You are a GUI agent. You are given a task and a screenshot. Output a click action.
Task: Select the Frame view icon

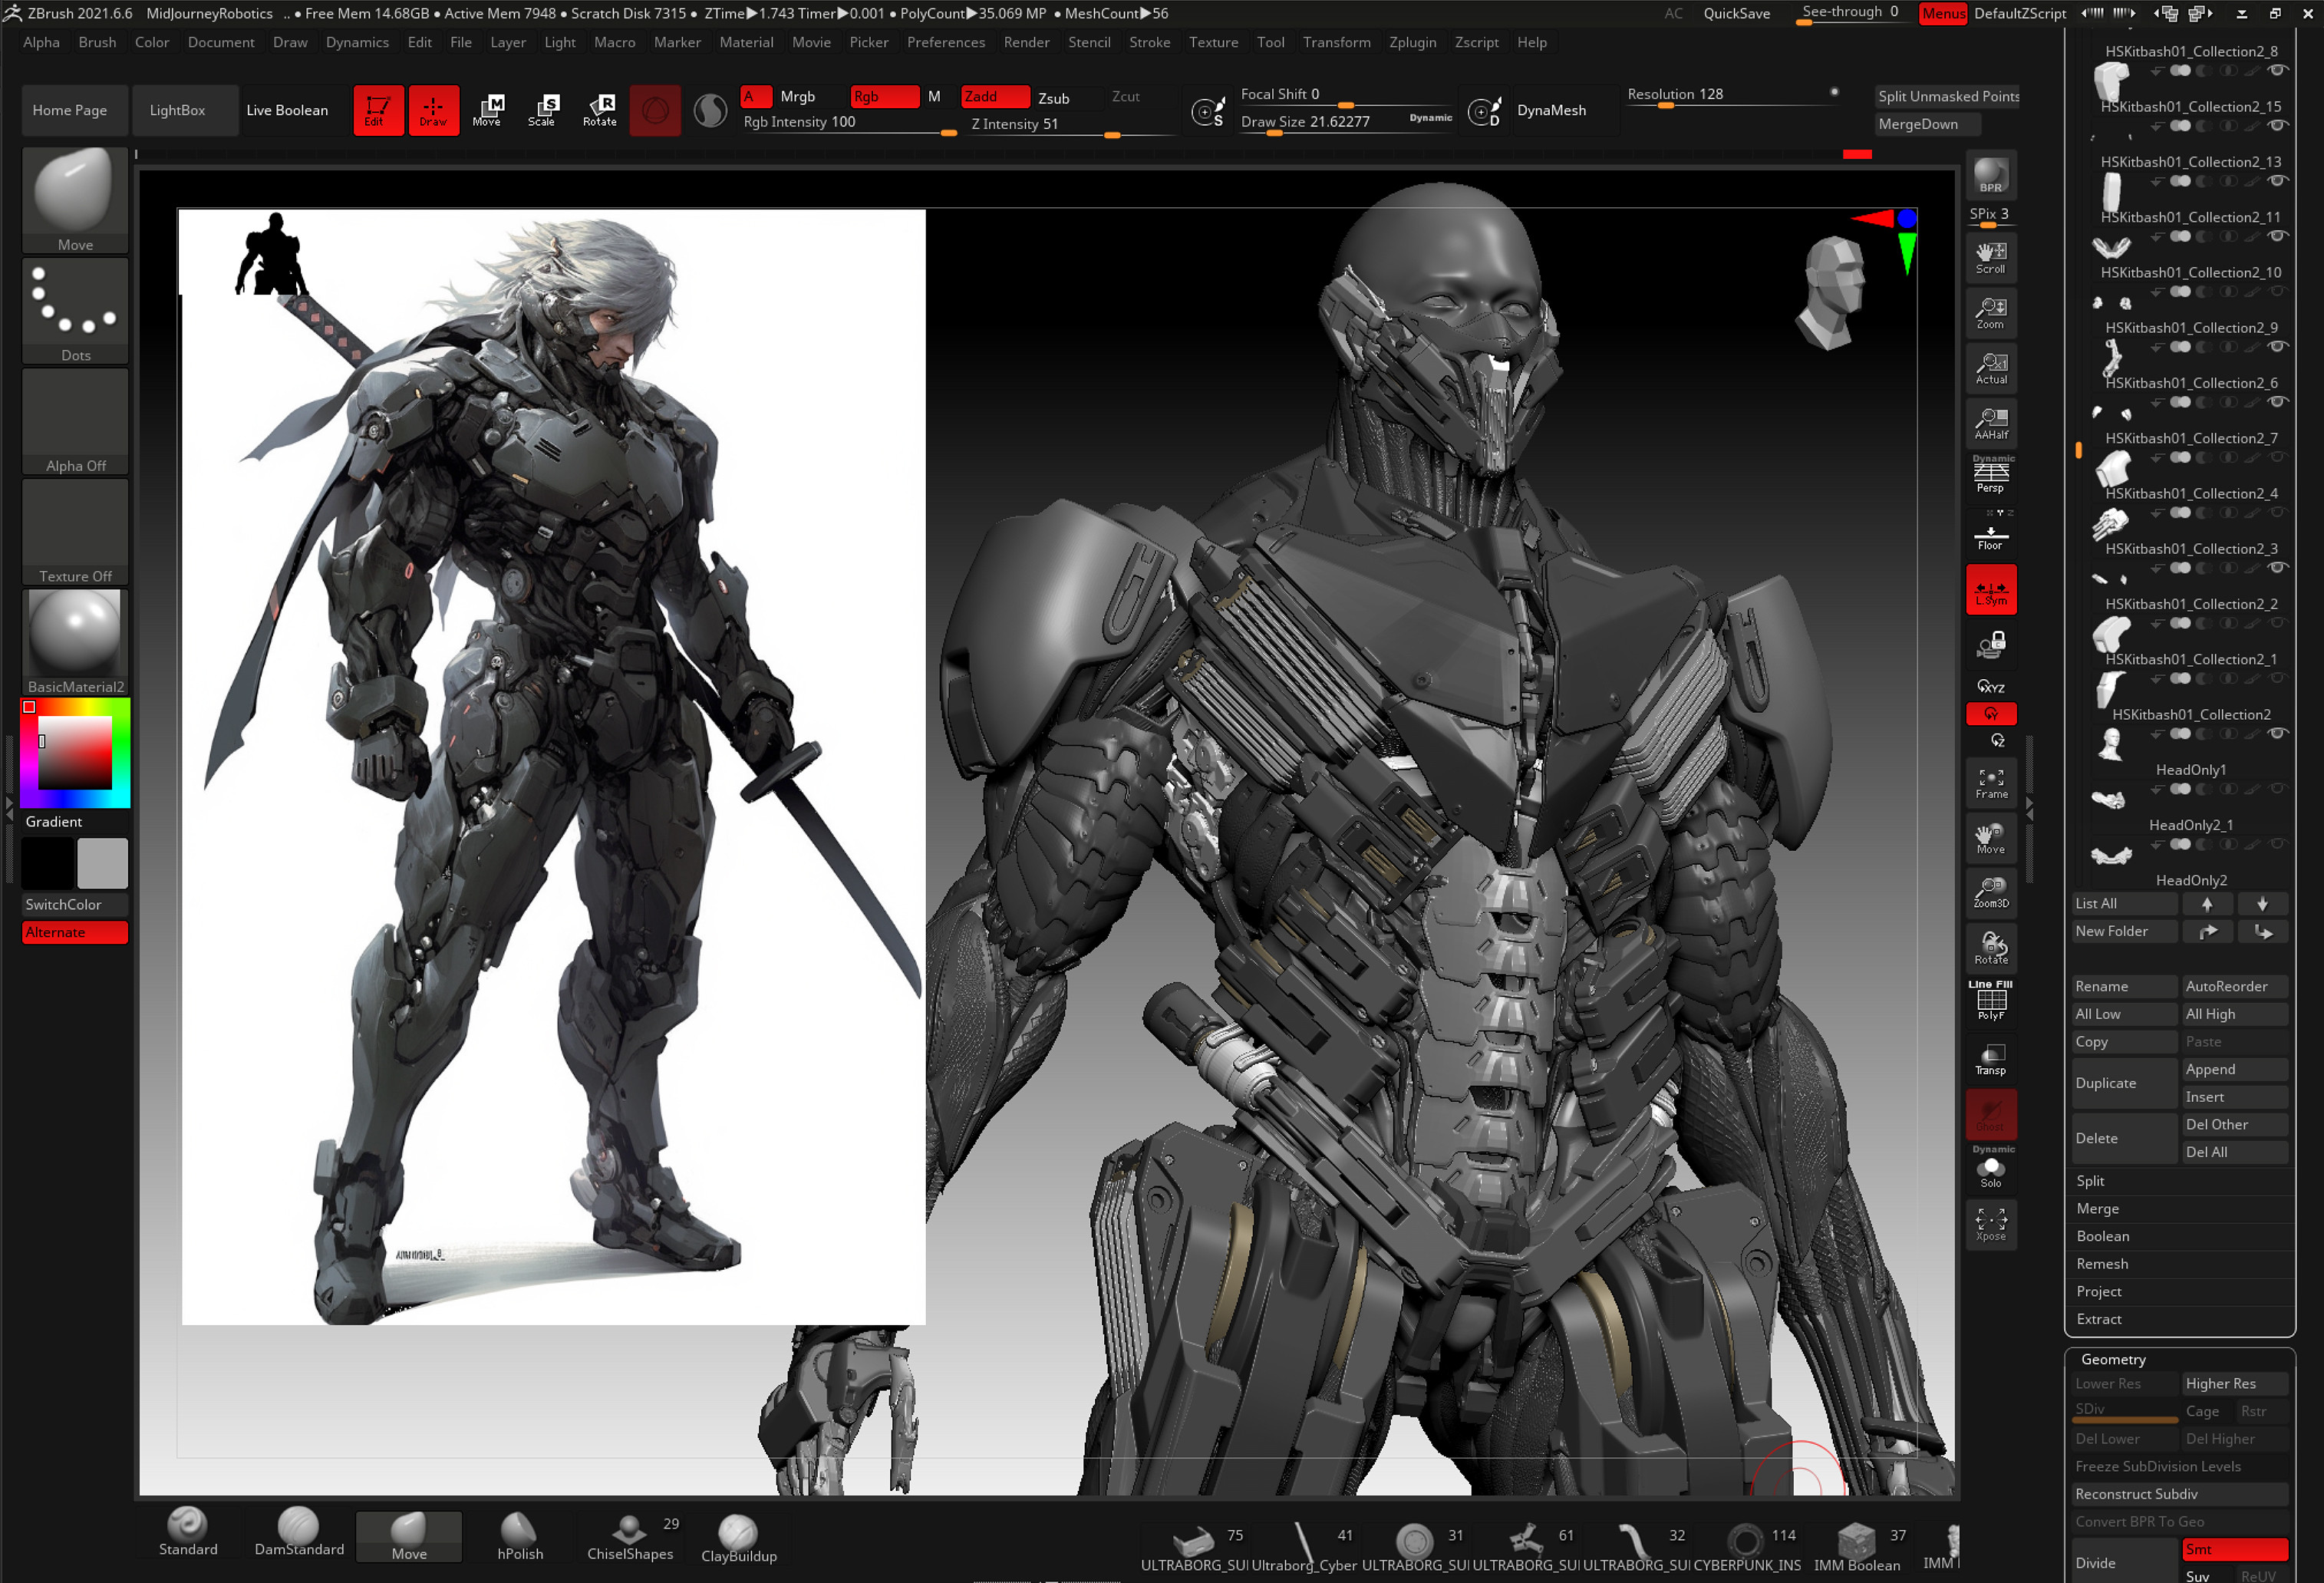pyautogui.click(x=1990, y=783)
